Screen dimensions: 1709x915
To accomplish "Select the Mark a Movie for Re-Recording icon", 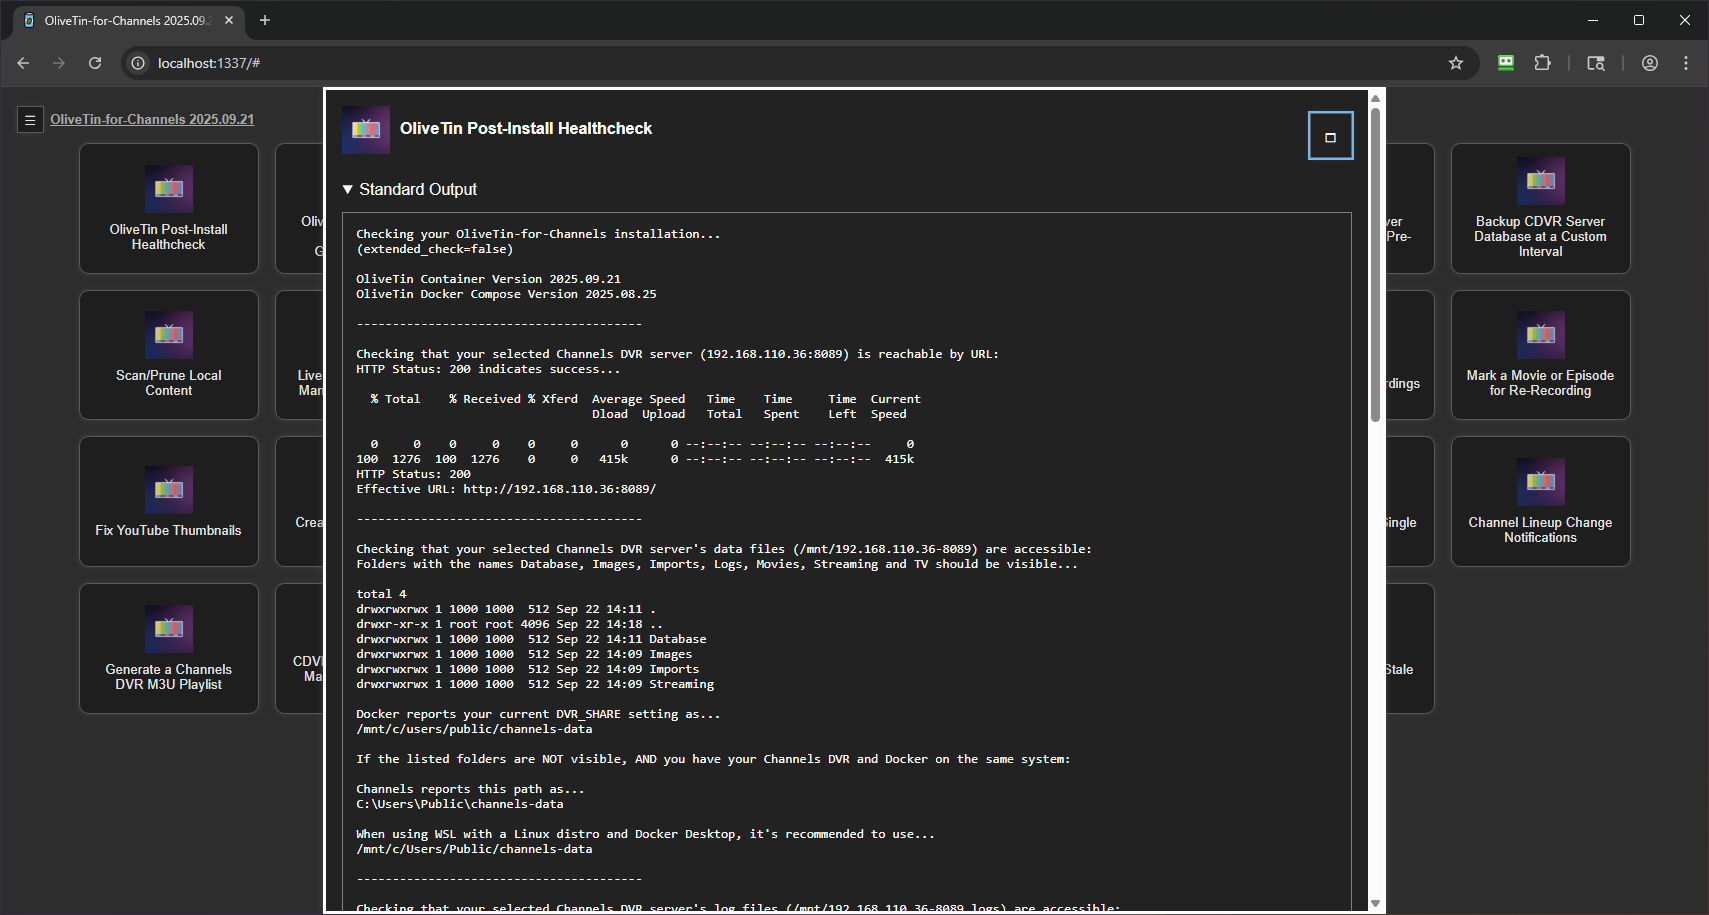I will pyautogui.click(x=1540, y=336).
